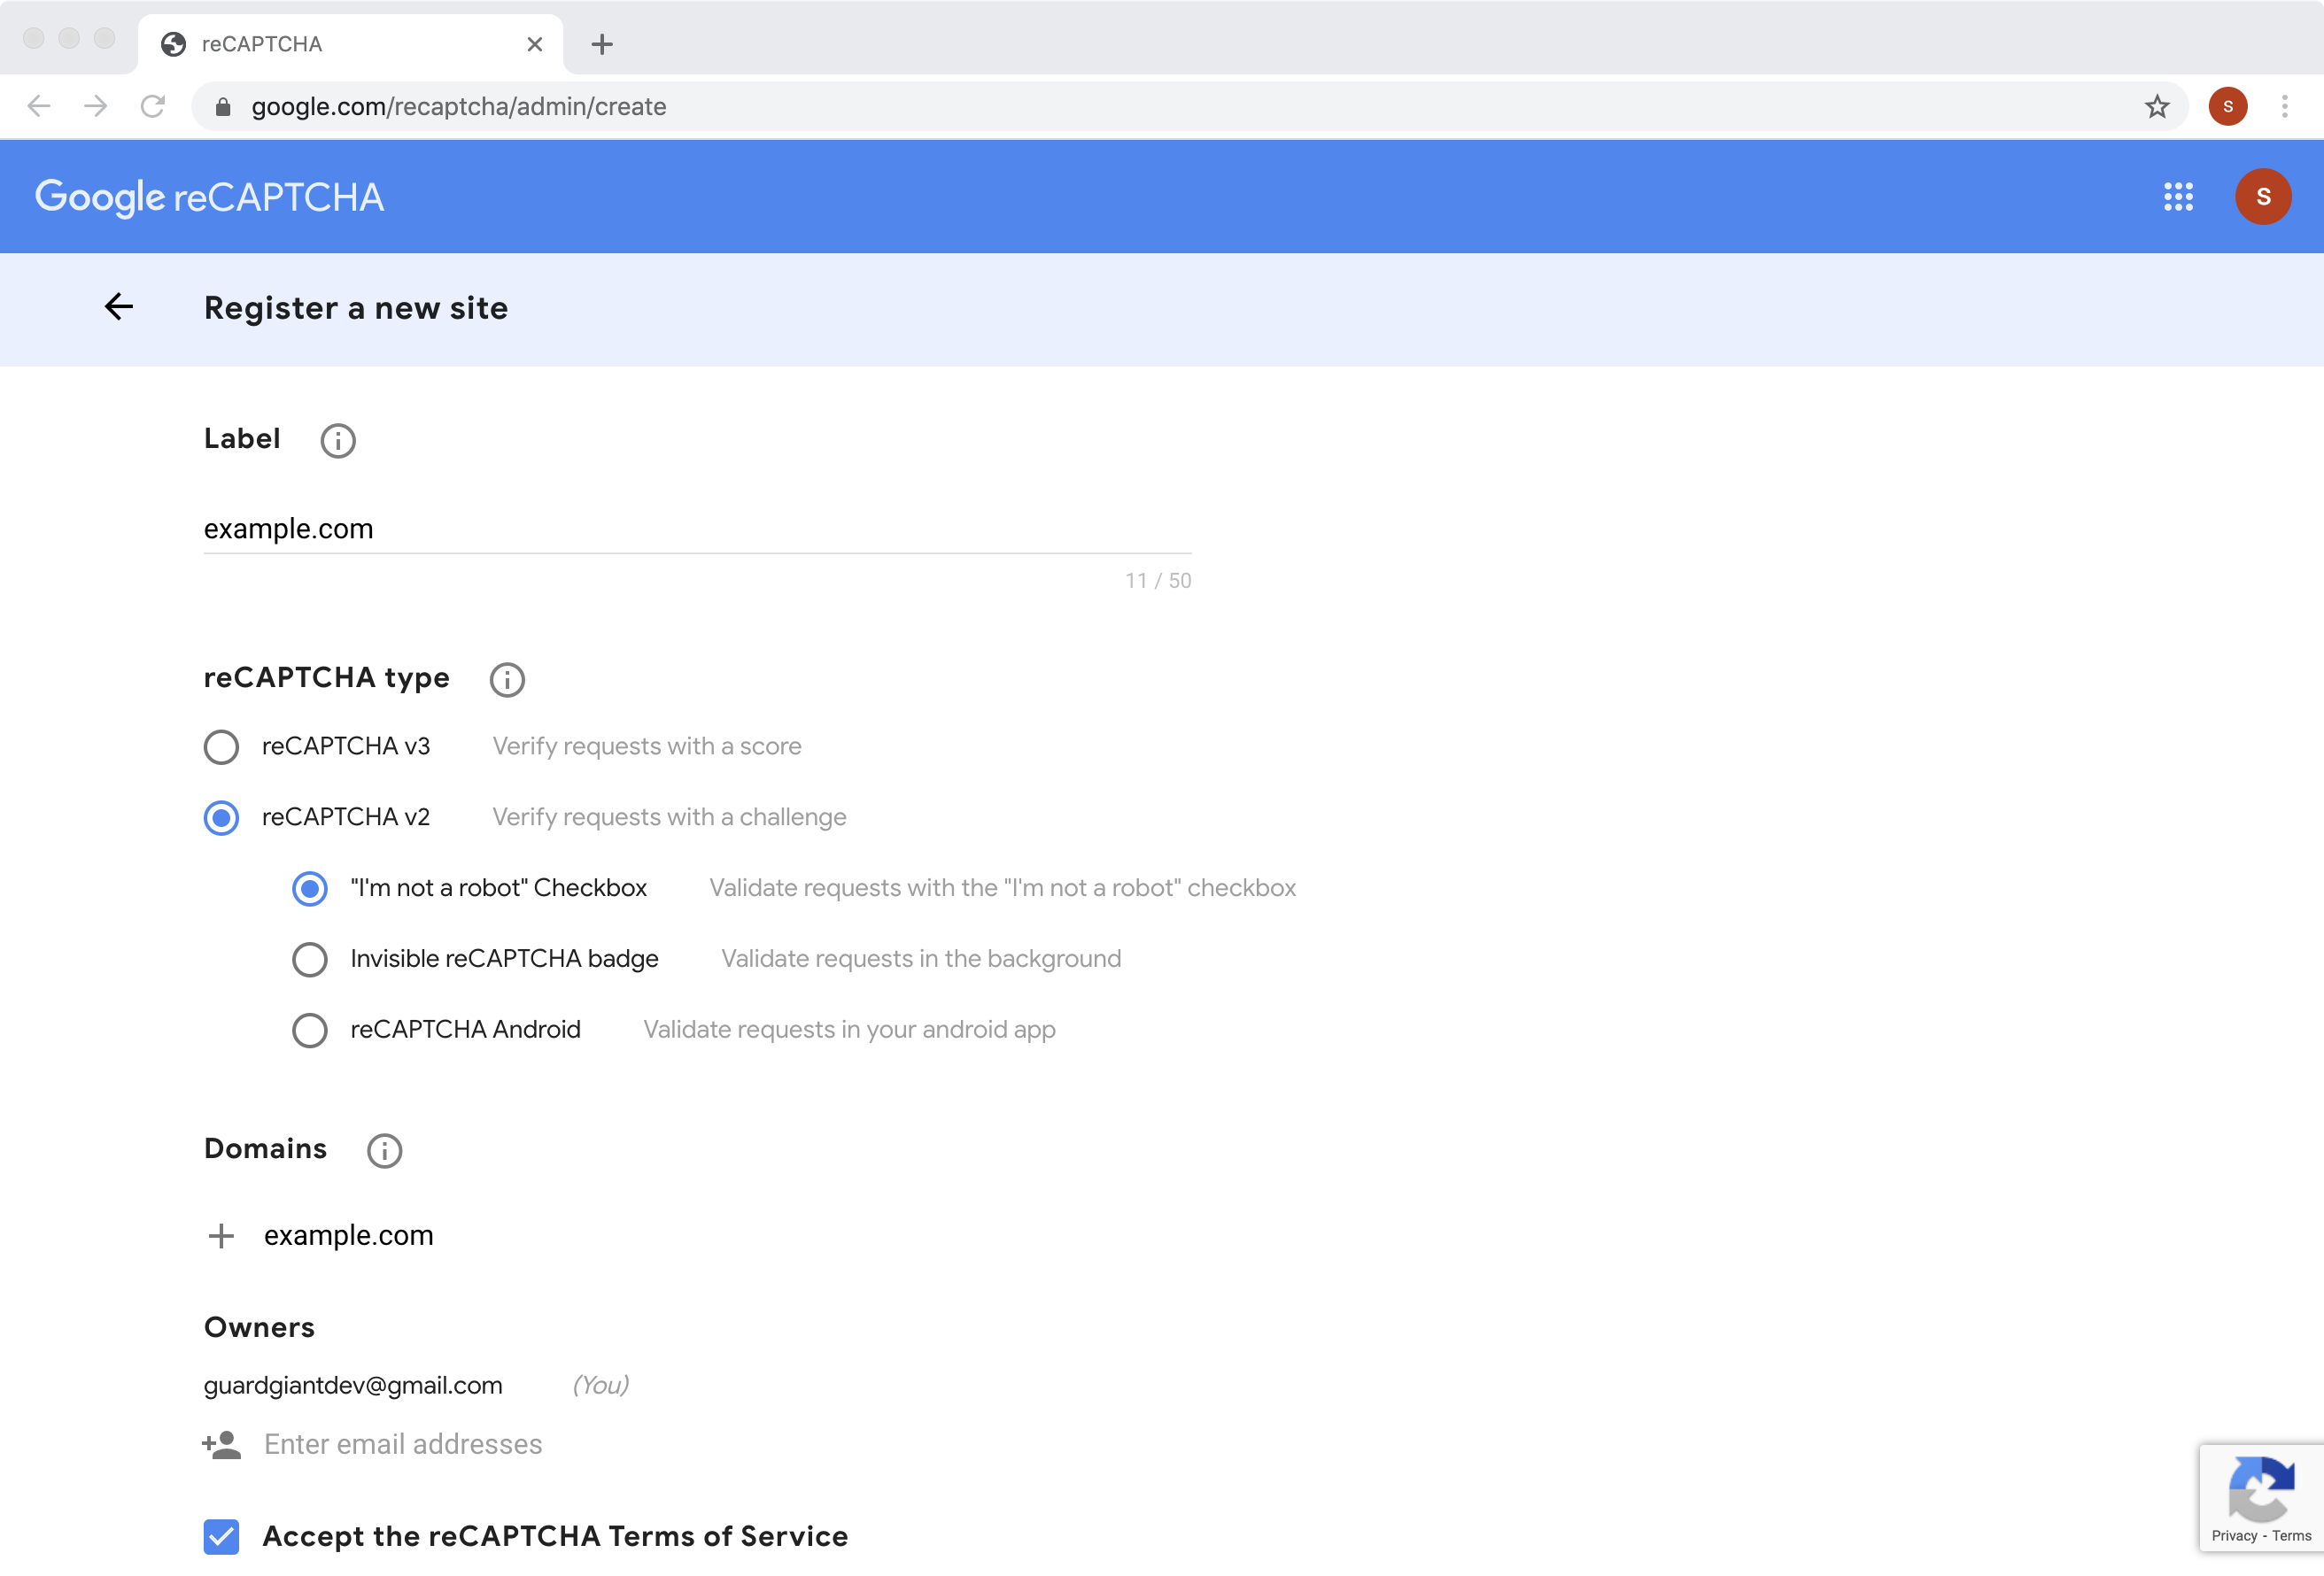The width and height of the screenshot is (2324, 1576).
Task: Toggle Accept the reCAPTCHA Terms of Service checkbox
Action: click(221, 1536)
